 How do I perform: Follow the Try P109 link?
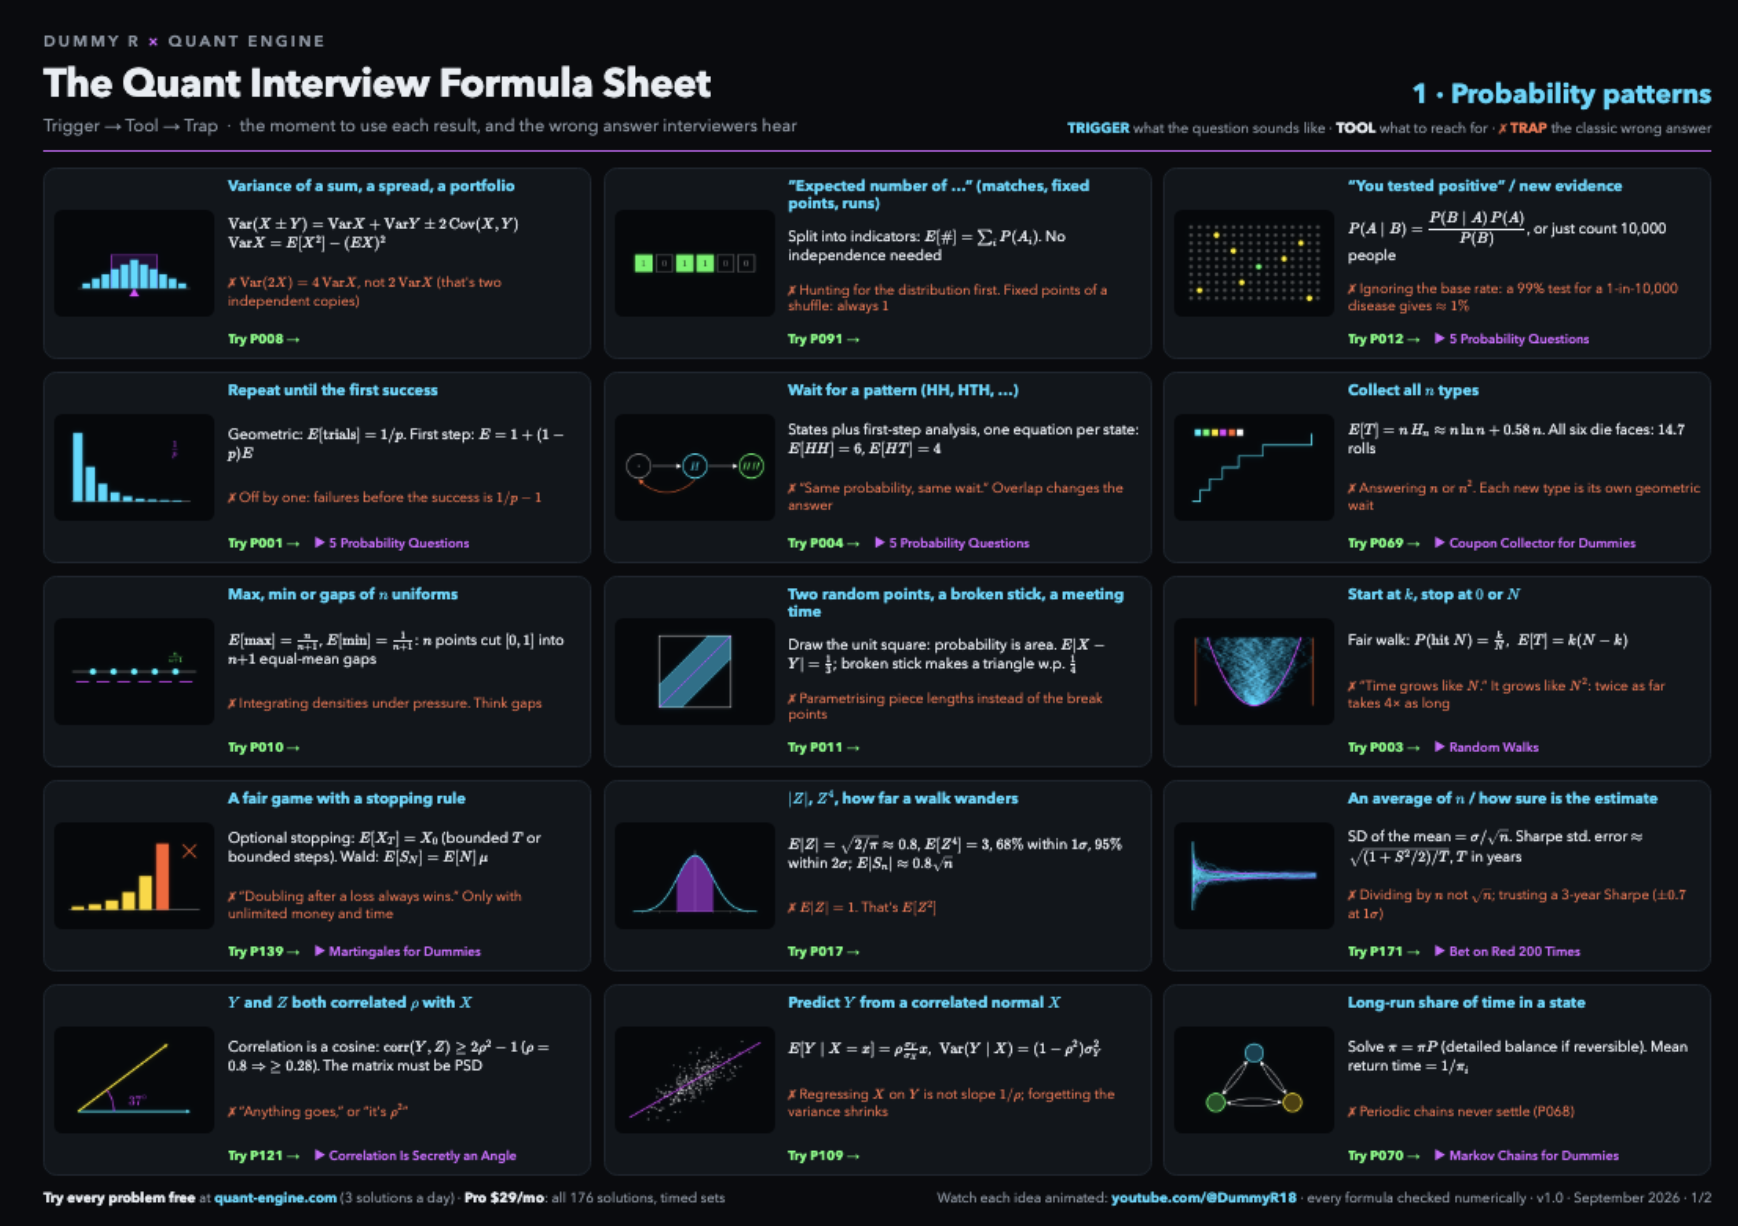823,1155
